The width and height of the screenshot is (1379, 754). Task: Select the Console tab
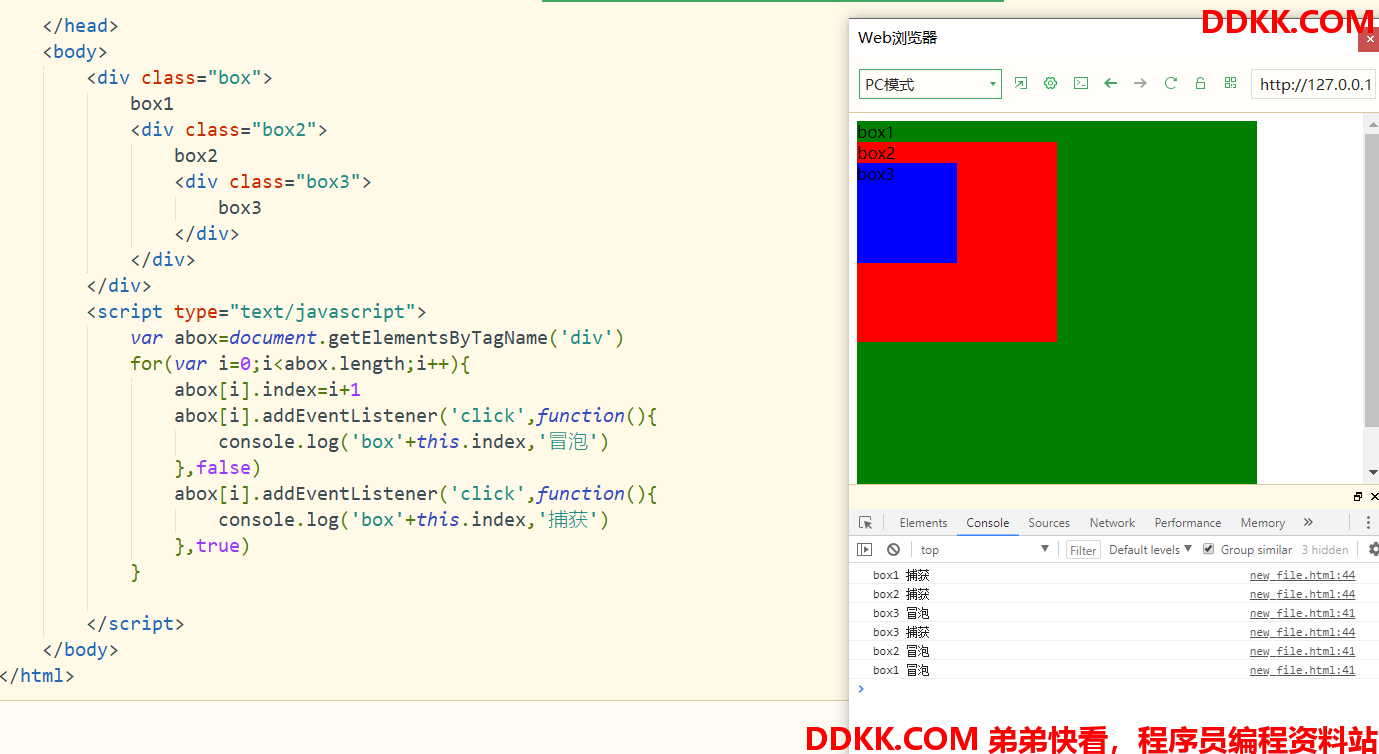pyautogui.click(x=988, y=523)
